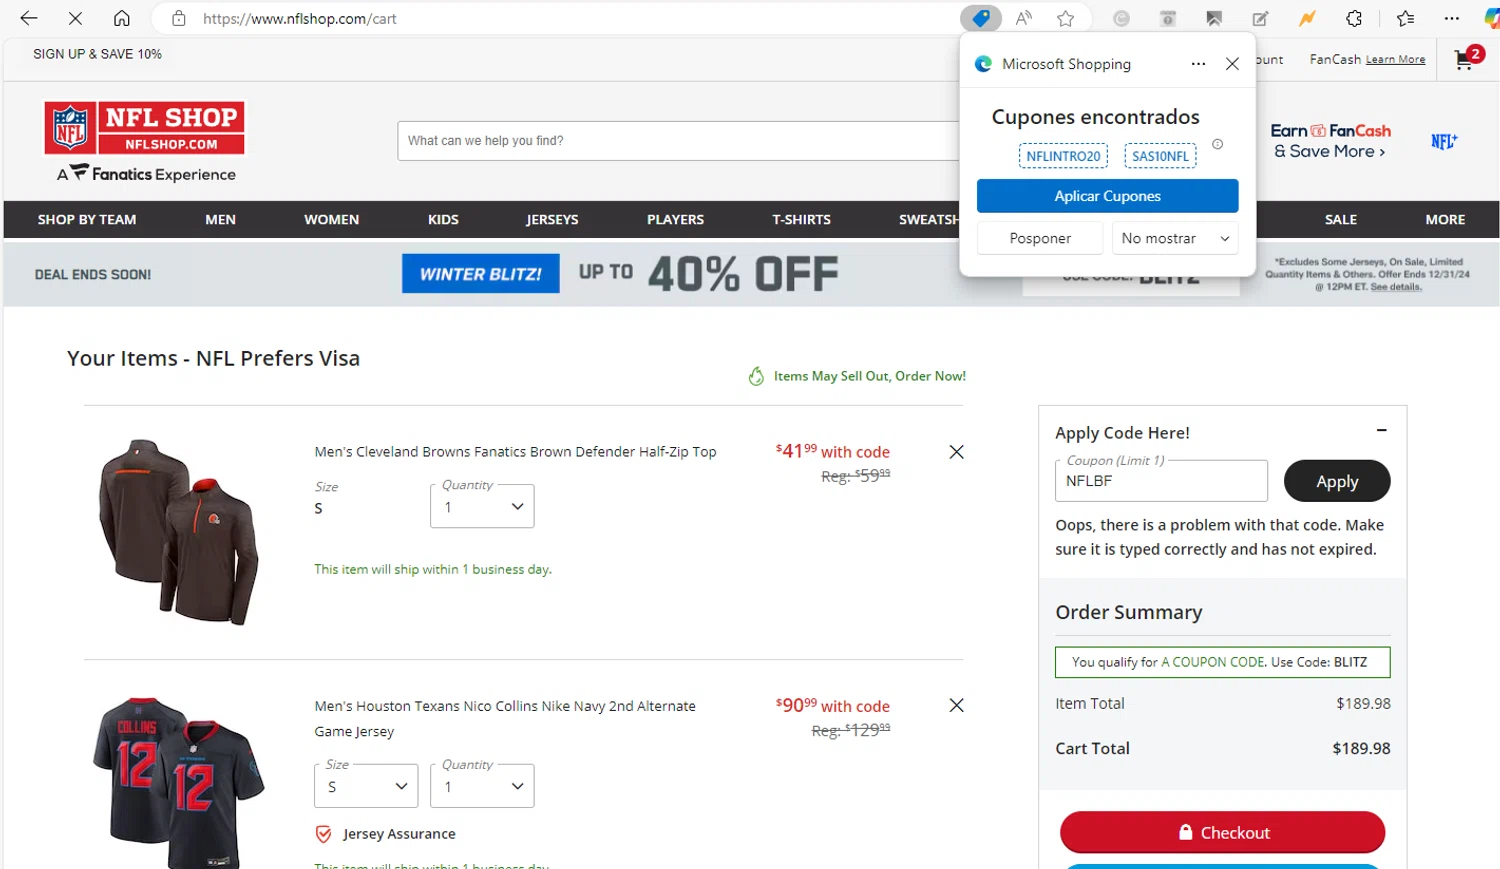This screenshot has width=1500, height=869.
Task: Click the Jersey Assurance text link
Action: click(399, 834)
